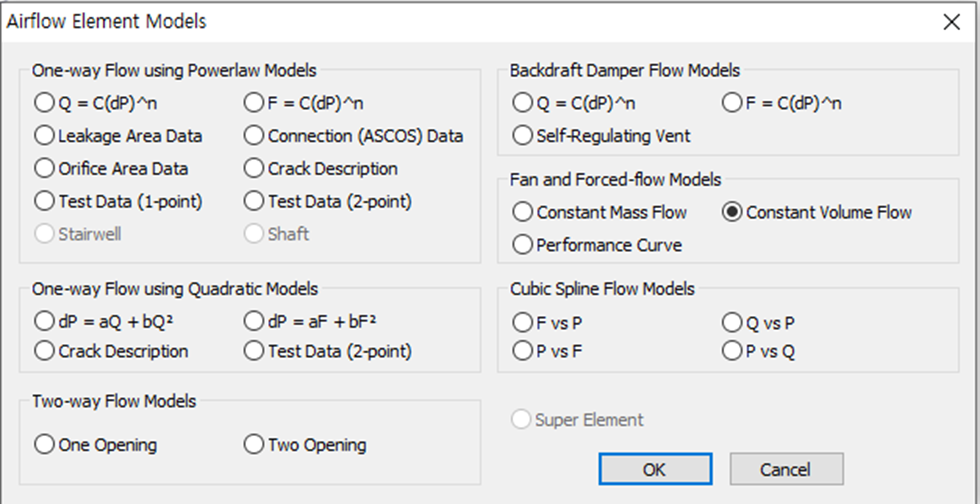
Task: Pick the F vs P cubic spline model
Action: (x=522, y=322)
